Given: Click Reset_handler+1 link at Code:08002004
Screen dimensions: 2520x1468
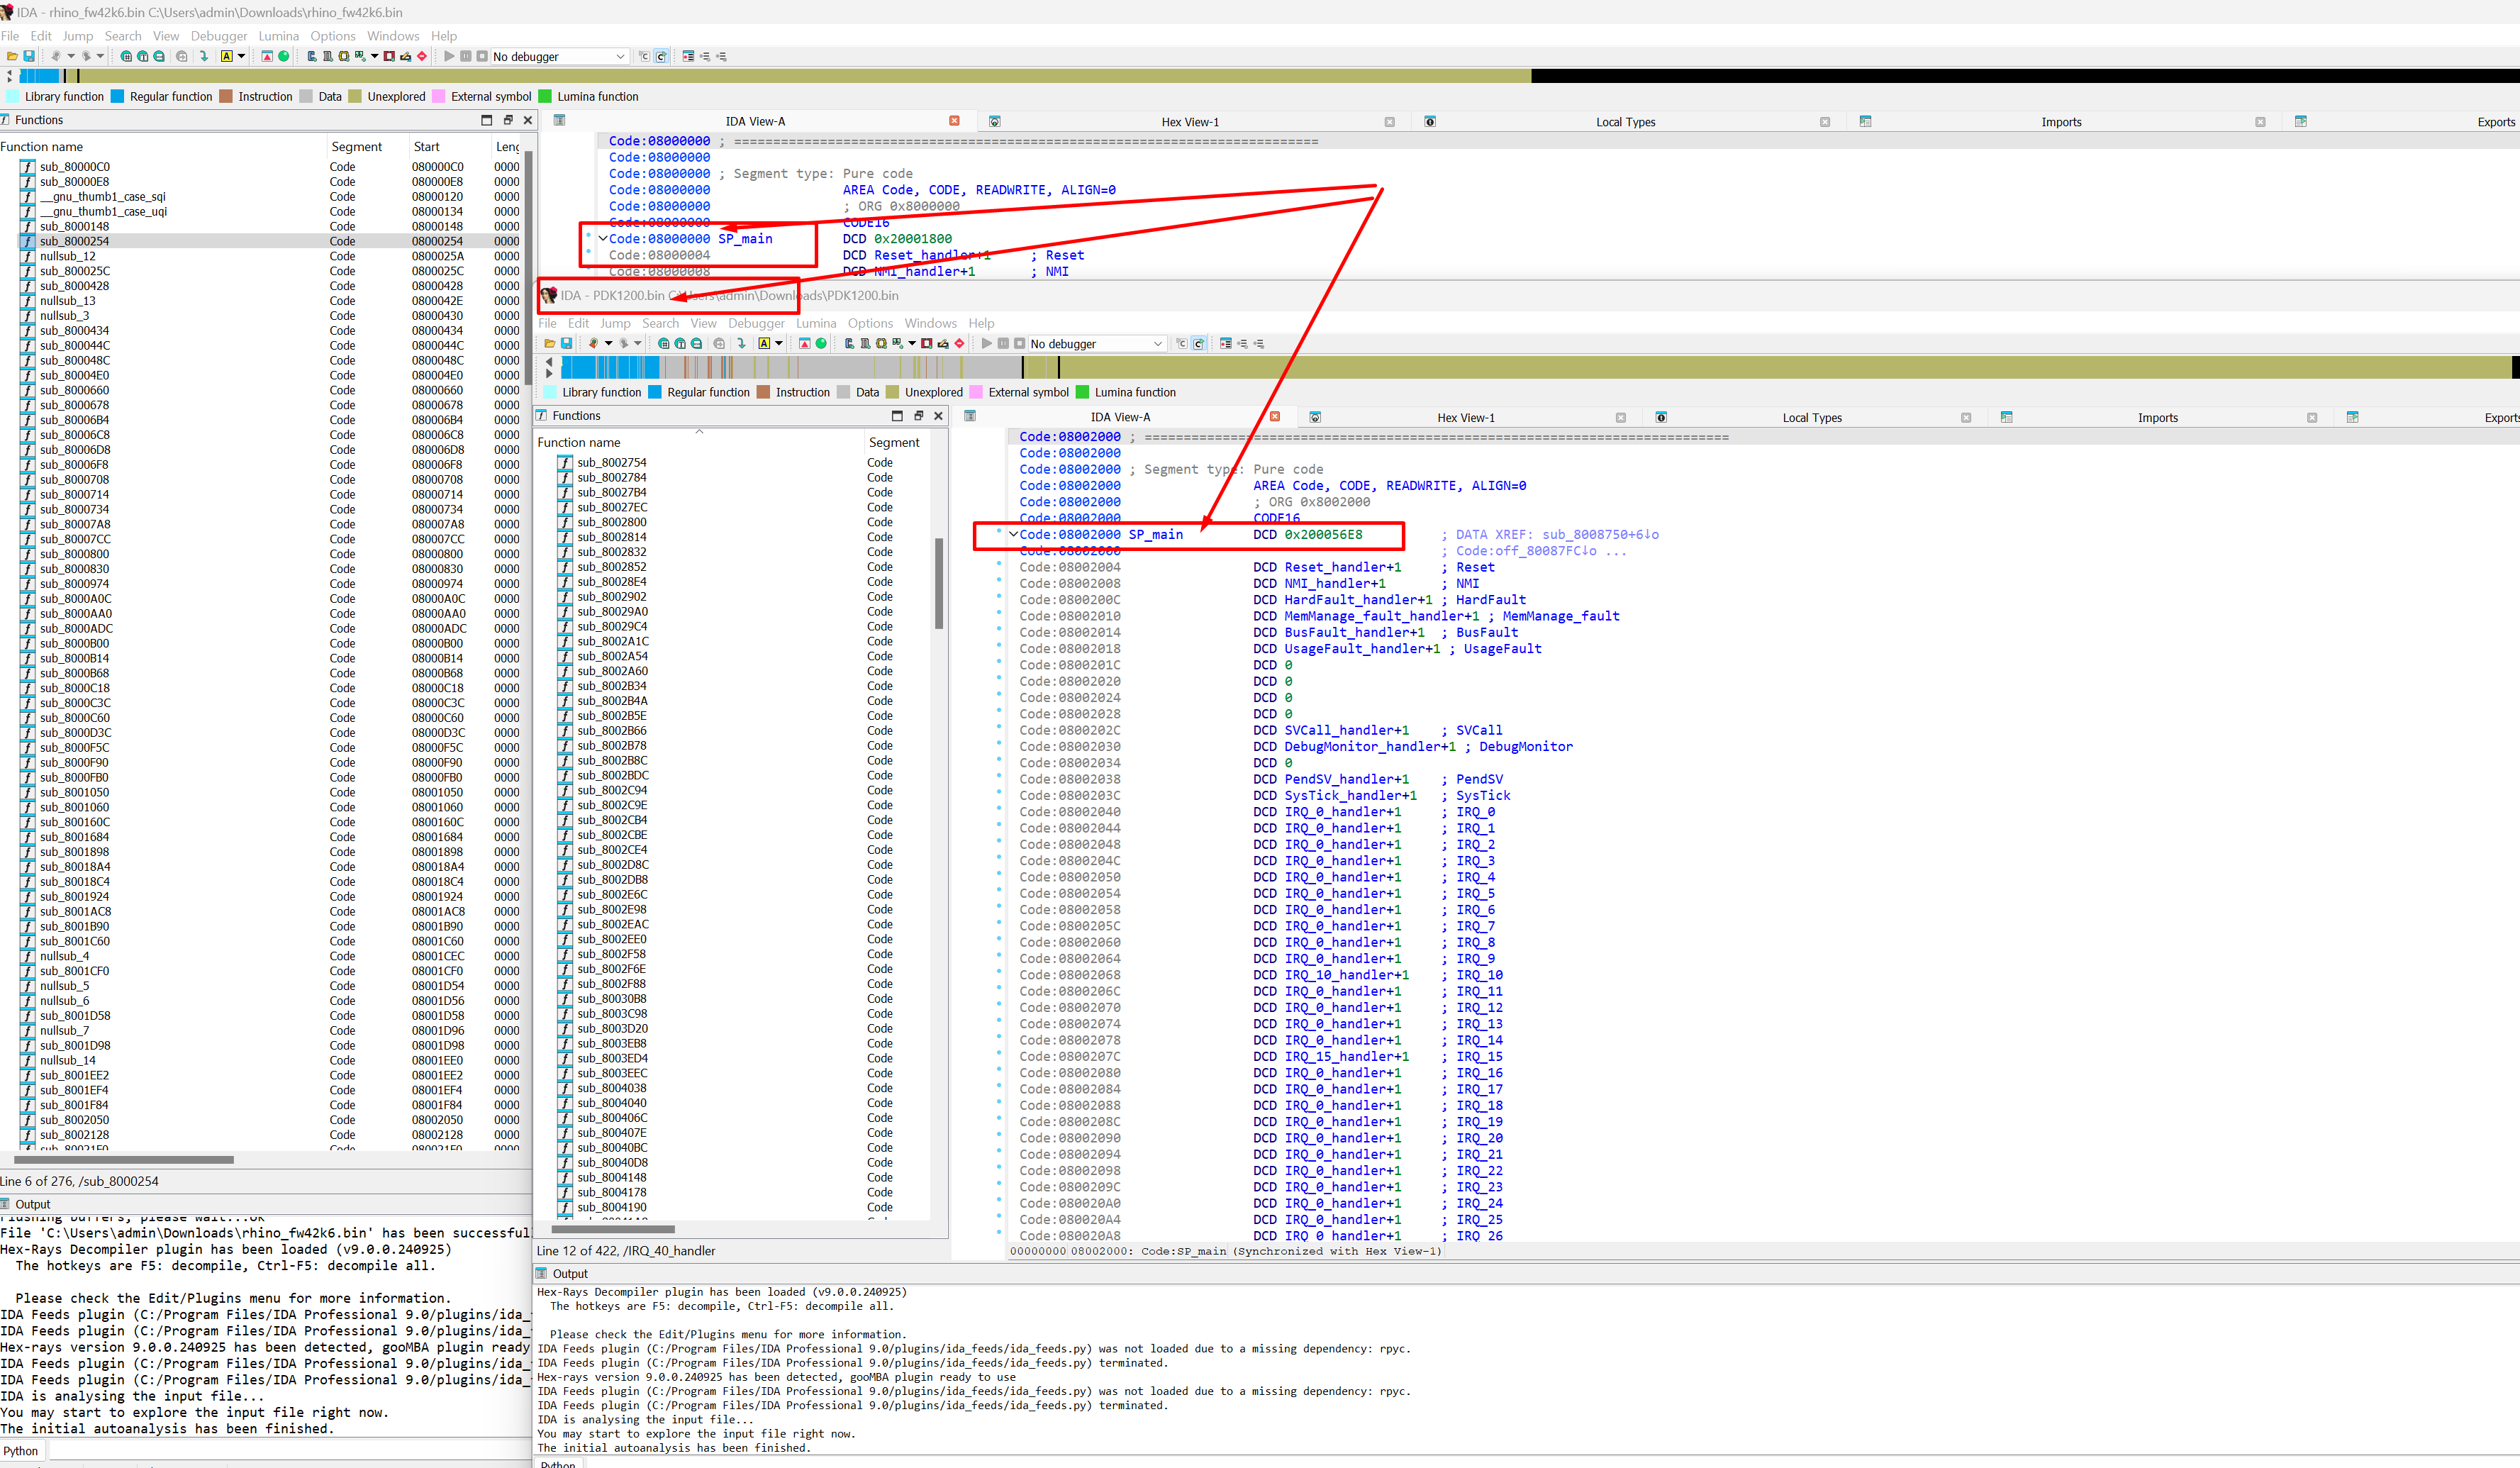Looking at the screenshot, I should tap(1342, 567).
